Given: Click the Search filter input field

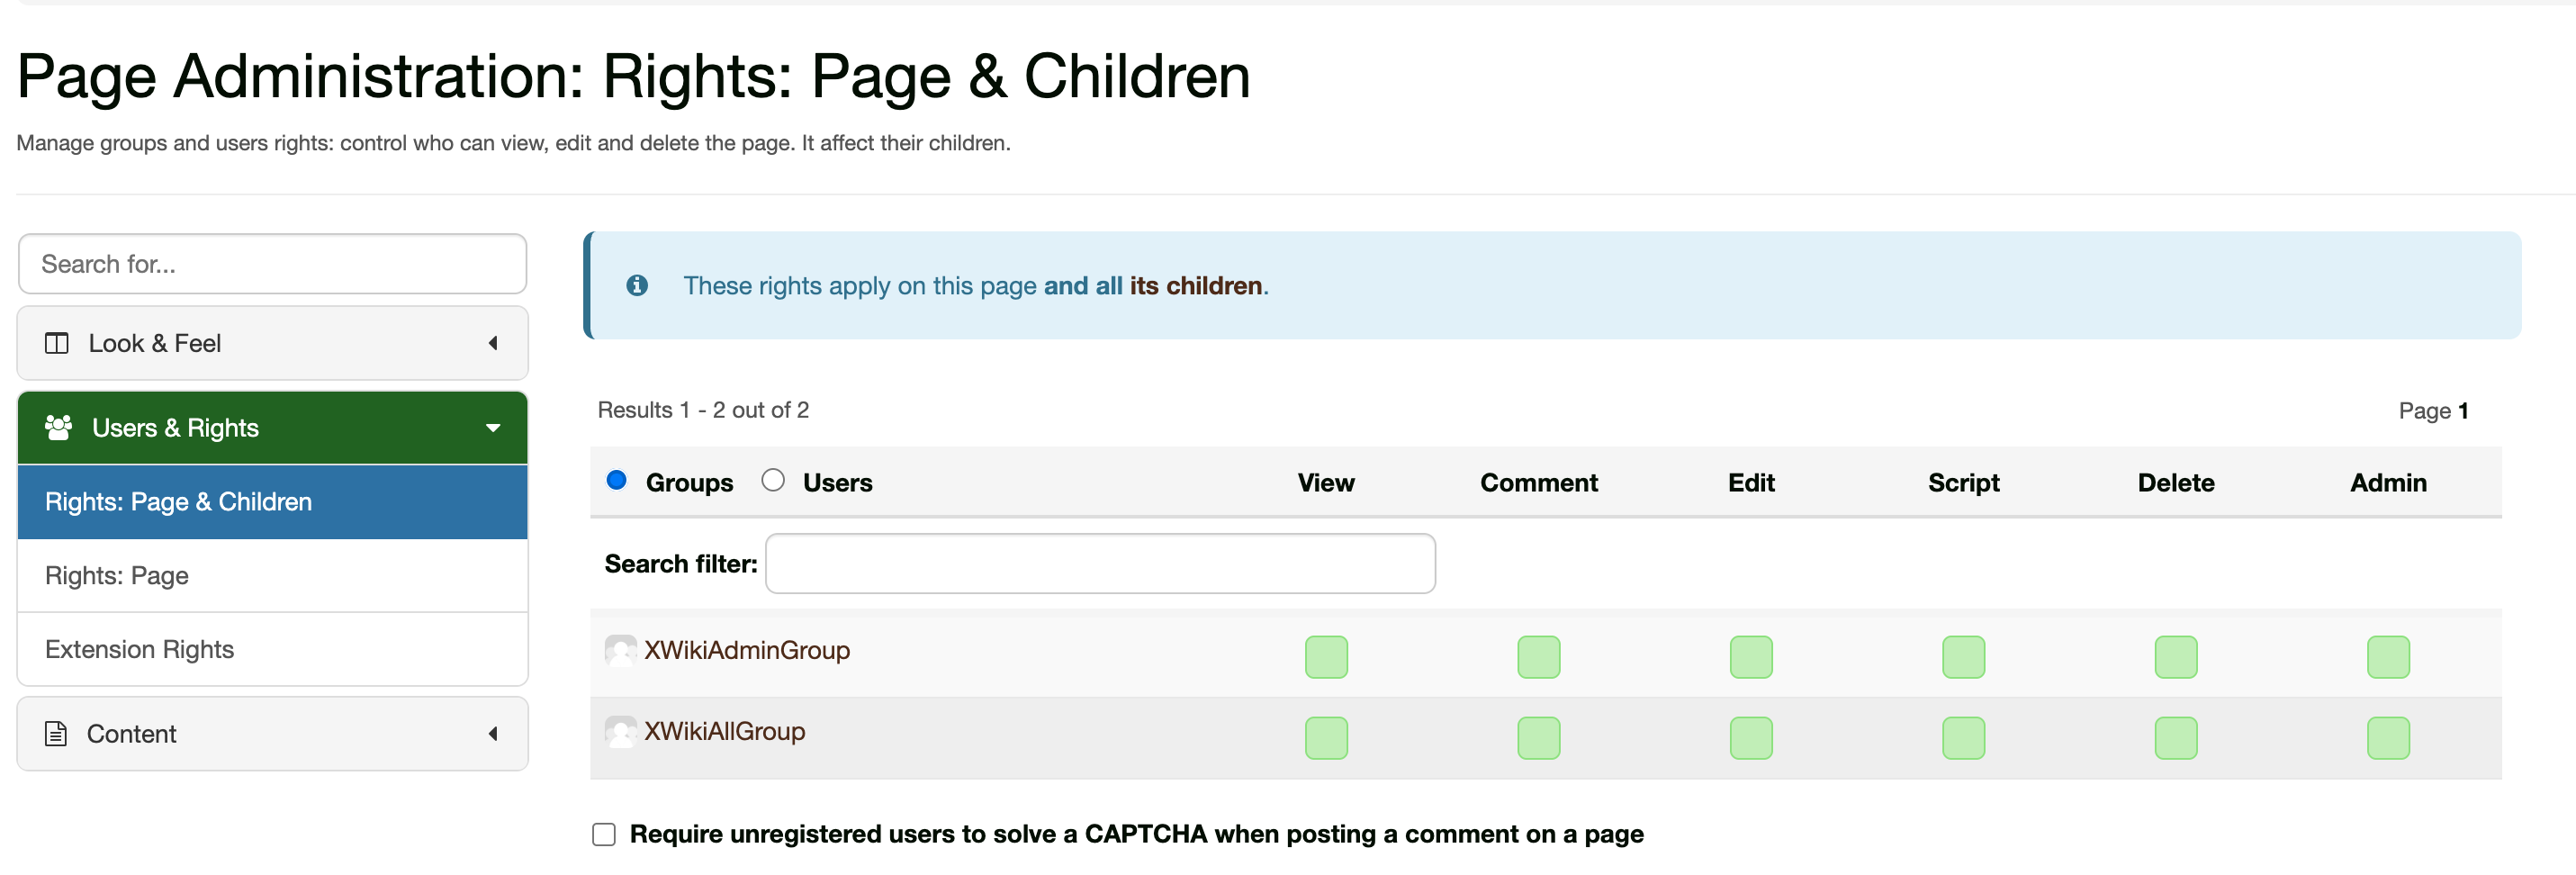Looking at the screenshot, I should (x=1100, y=564).
